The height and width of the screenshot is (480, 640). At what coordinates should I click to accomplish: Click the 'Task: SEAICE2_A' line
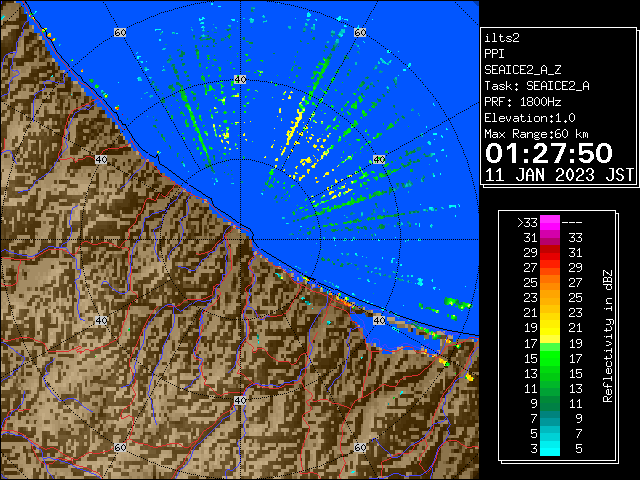(x=537, y=86)
